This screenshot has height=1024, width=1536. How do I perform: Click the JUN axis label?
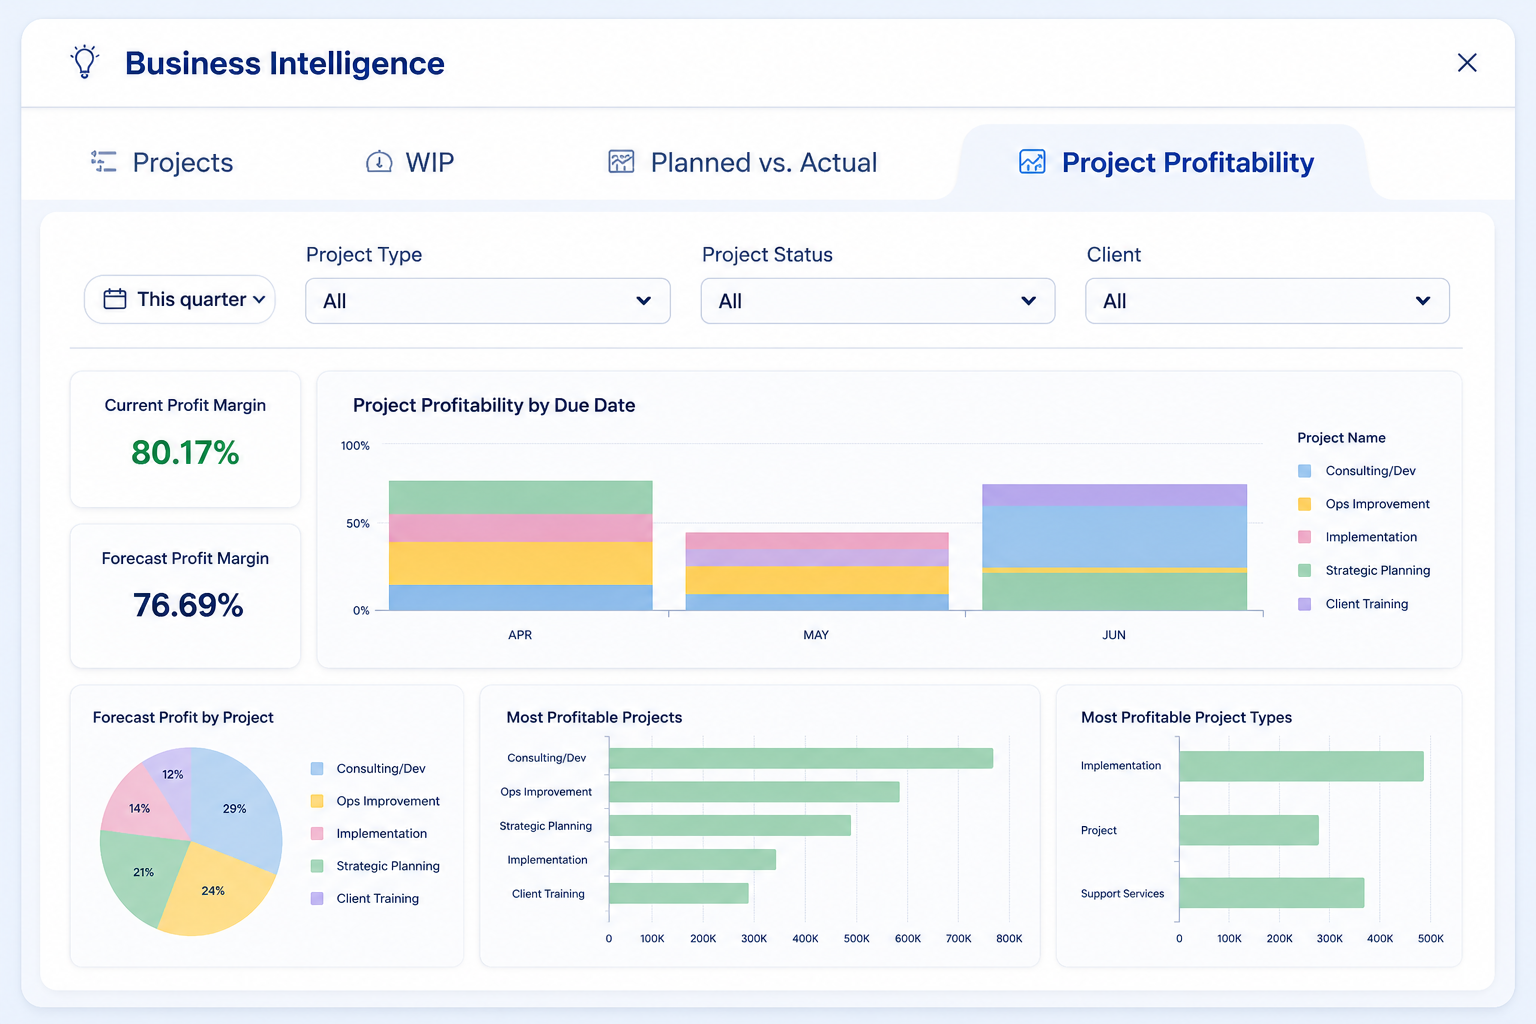click(x=1114, y=635)
